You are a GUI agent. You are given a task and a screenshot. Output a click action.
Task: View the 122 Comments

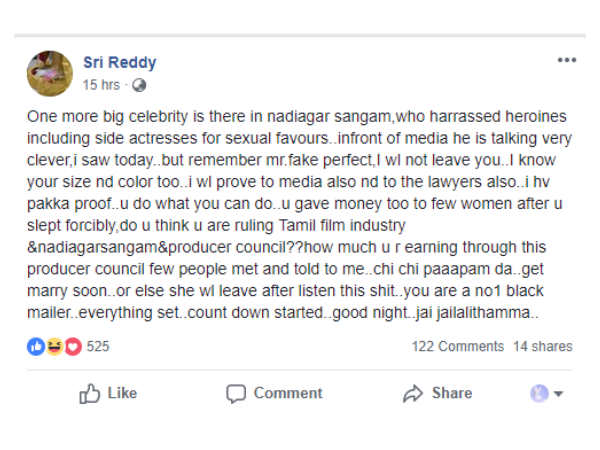(x=457, y=346)
